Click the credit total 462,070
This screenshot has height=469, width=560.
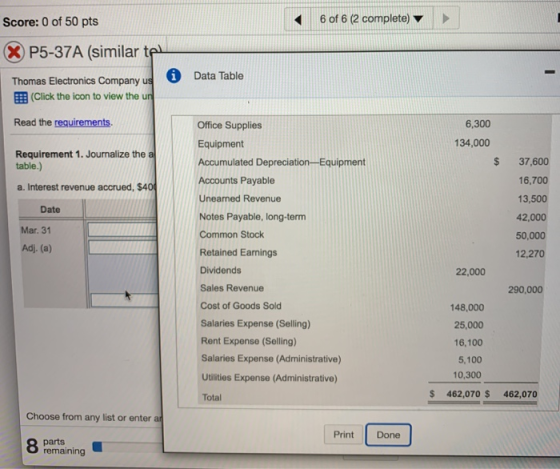tap(520, 394)
